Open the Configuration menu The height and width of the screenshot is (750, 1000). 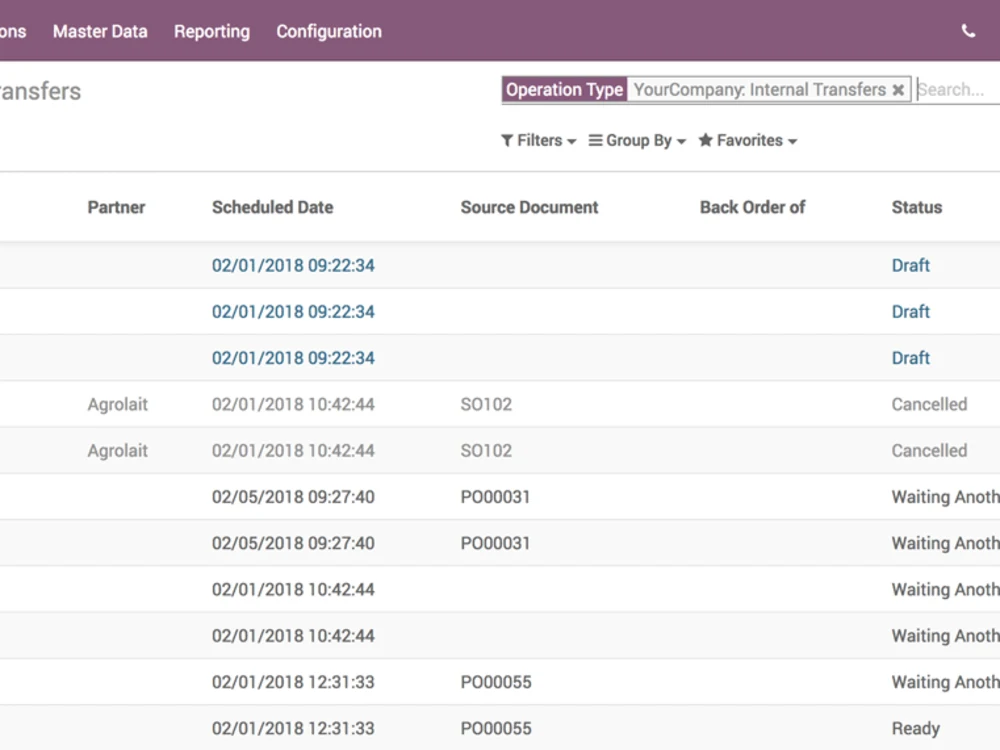(329, 31)
